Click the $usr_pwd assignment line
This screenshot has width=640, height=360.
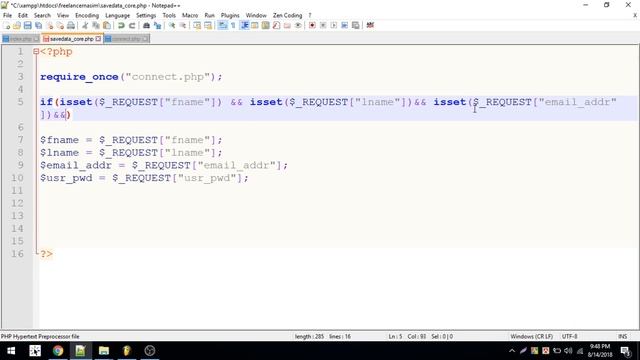pyautogui.click(x=144, y=178)
